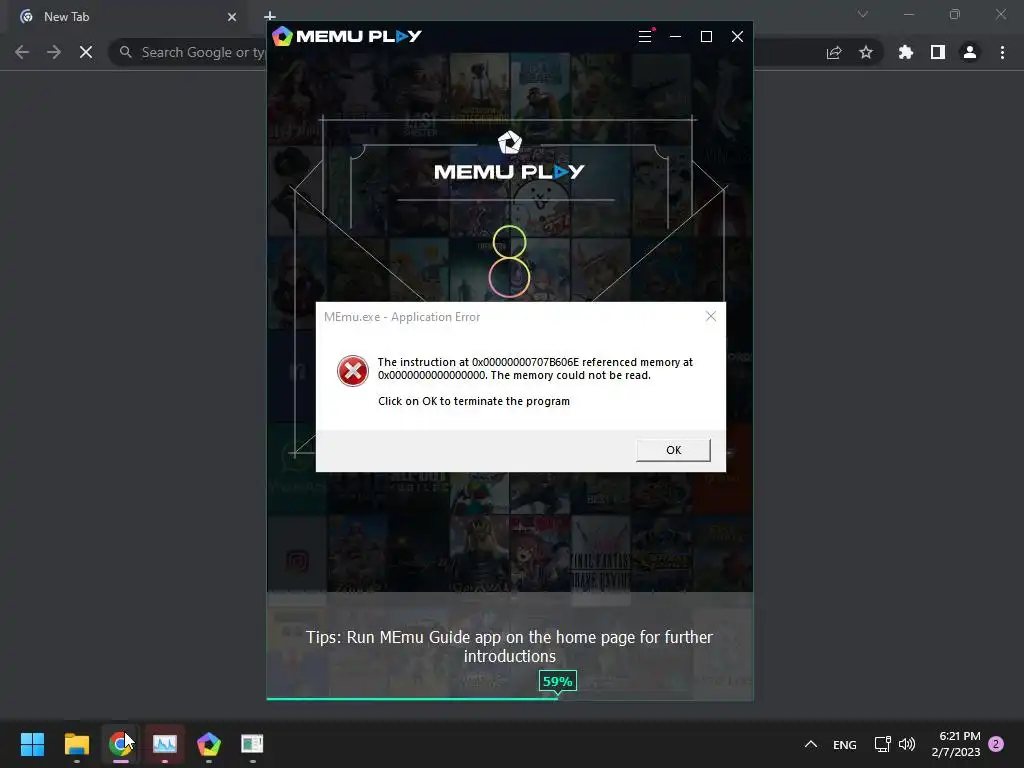Close the MEmu Play window
The height and width of the screenshot is (768, 1024).
click(737, 37)
